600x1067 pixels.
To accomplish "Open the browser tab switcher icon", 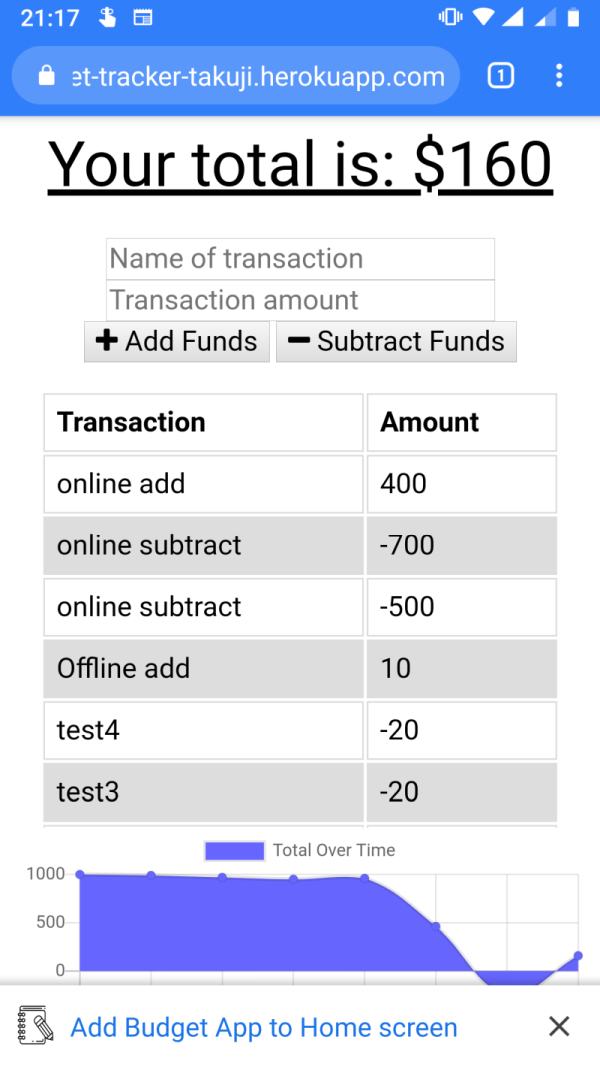I will (501, 76).
